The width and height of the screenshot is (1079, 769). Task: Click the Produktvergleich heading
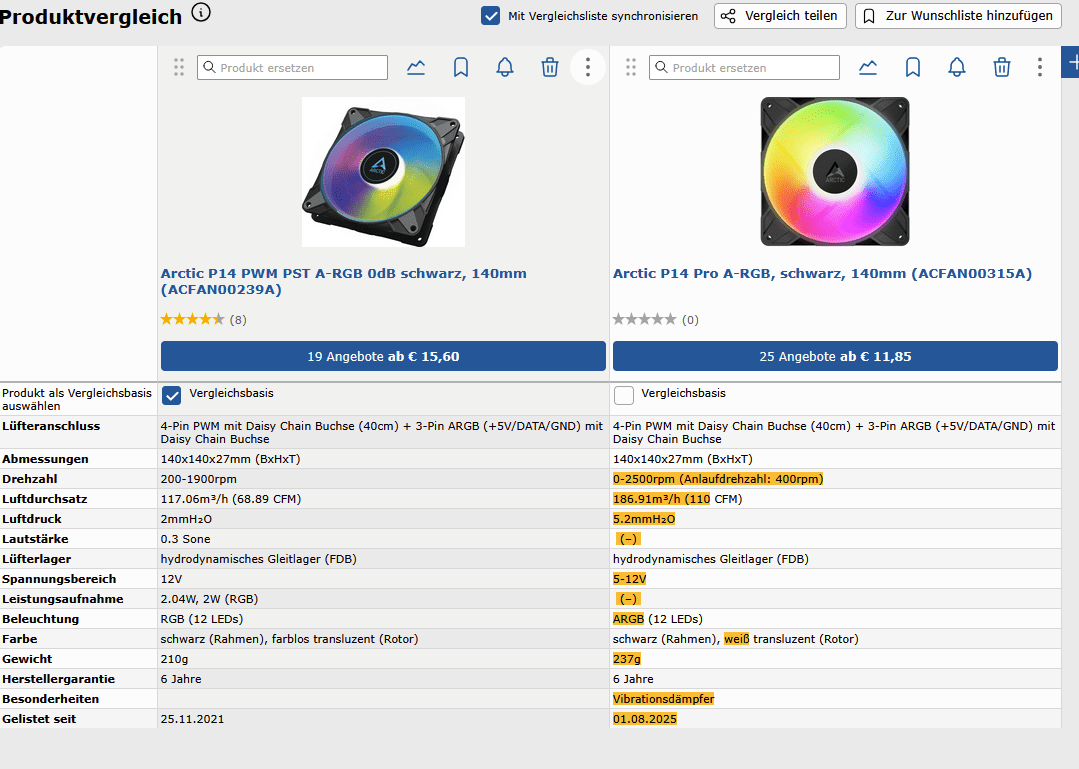[90, 17]
